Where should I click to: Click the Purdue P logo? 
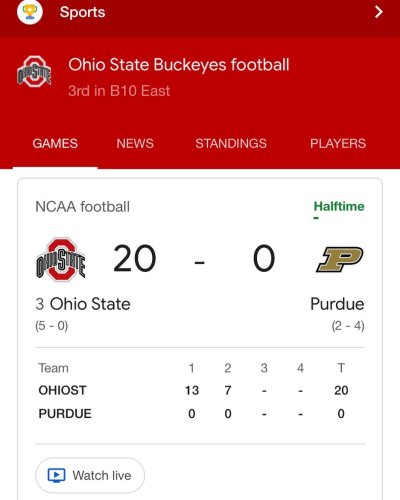(340, 259)
